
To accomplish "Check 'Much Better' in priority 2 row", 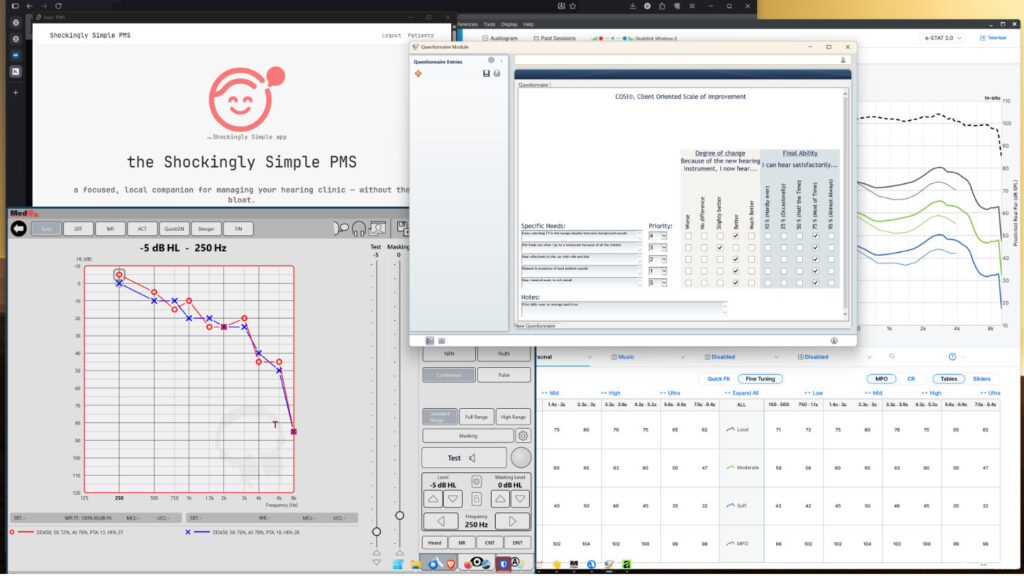I will tap(752, 259).
